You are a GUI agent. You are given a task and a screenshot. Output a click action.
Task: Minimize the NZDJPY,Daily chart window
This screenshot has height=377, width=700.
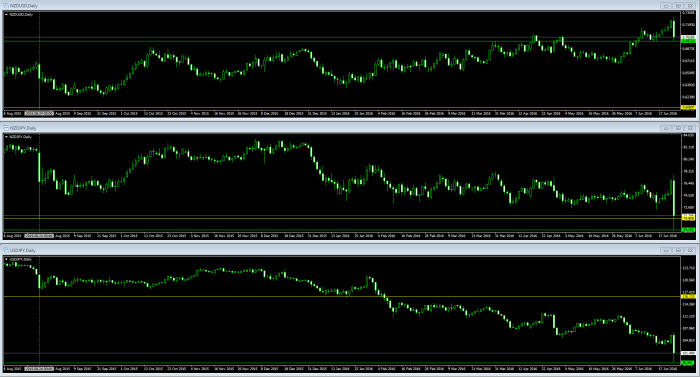click(x=666, y=128)
